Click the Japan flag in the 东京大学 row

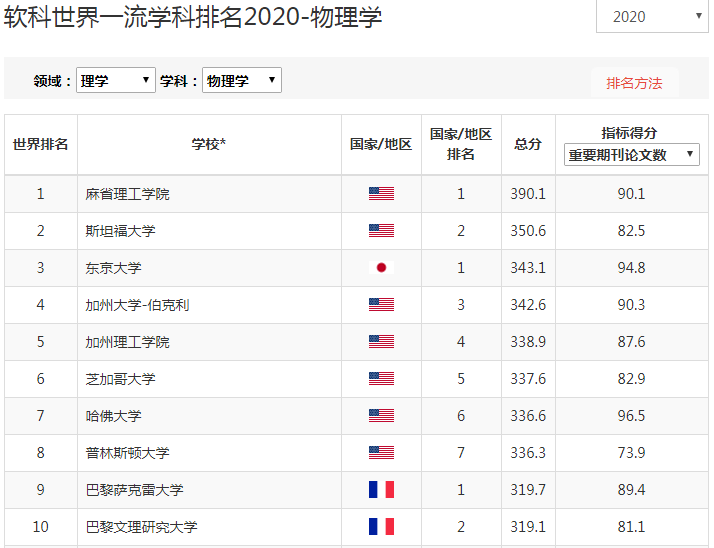click(x=381, y=267)
